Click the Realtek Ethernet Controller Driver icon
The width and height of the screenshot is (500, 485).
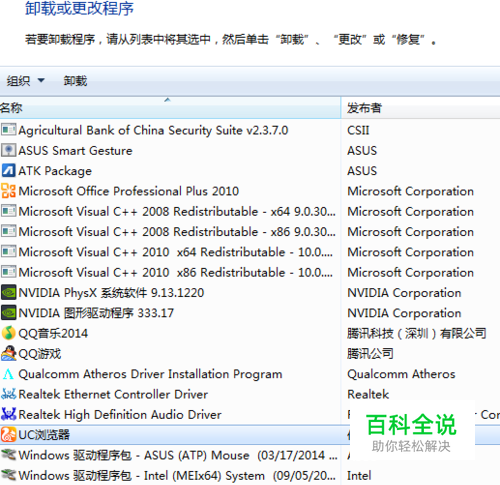(8, 394)
